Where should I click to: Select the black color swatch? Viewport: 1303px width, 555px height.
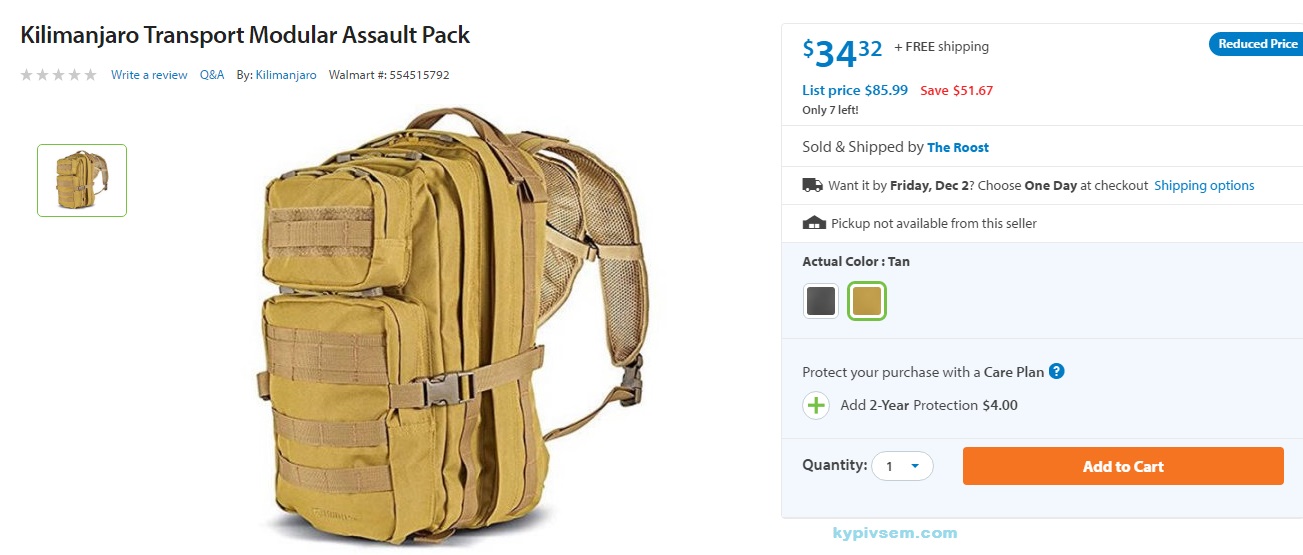pyautogui.click(x=821, y=301)
